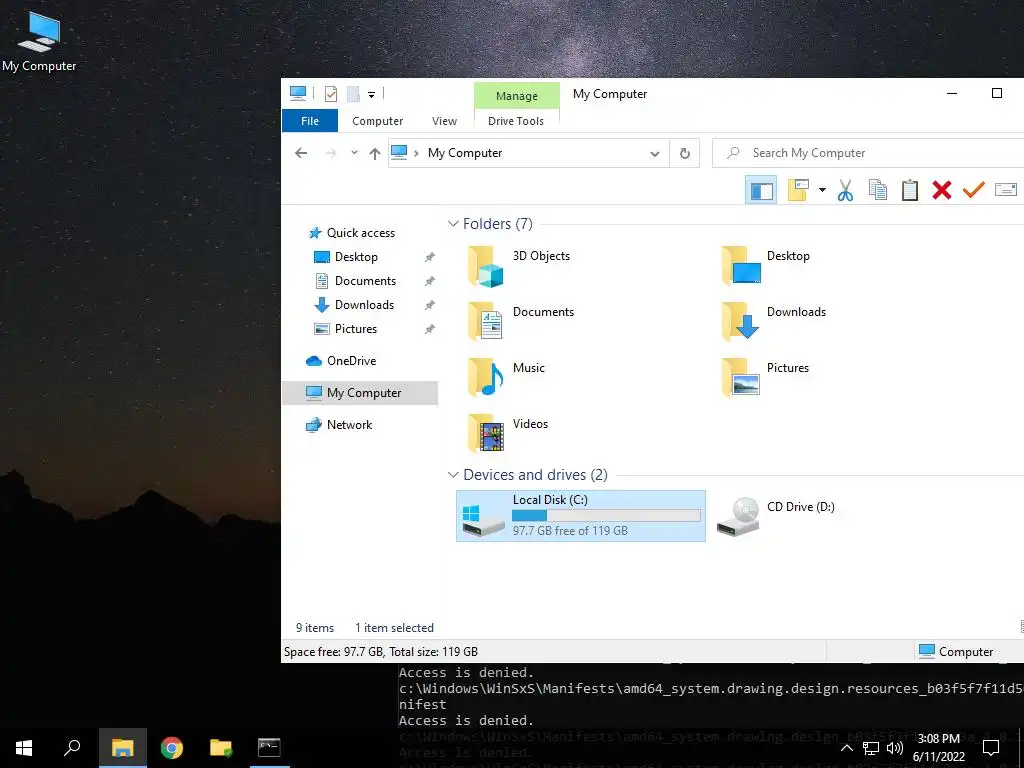Click the Cut scissors icon
Viewport: 1024px width, 768px height.
click(x=845, y=190)
